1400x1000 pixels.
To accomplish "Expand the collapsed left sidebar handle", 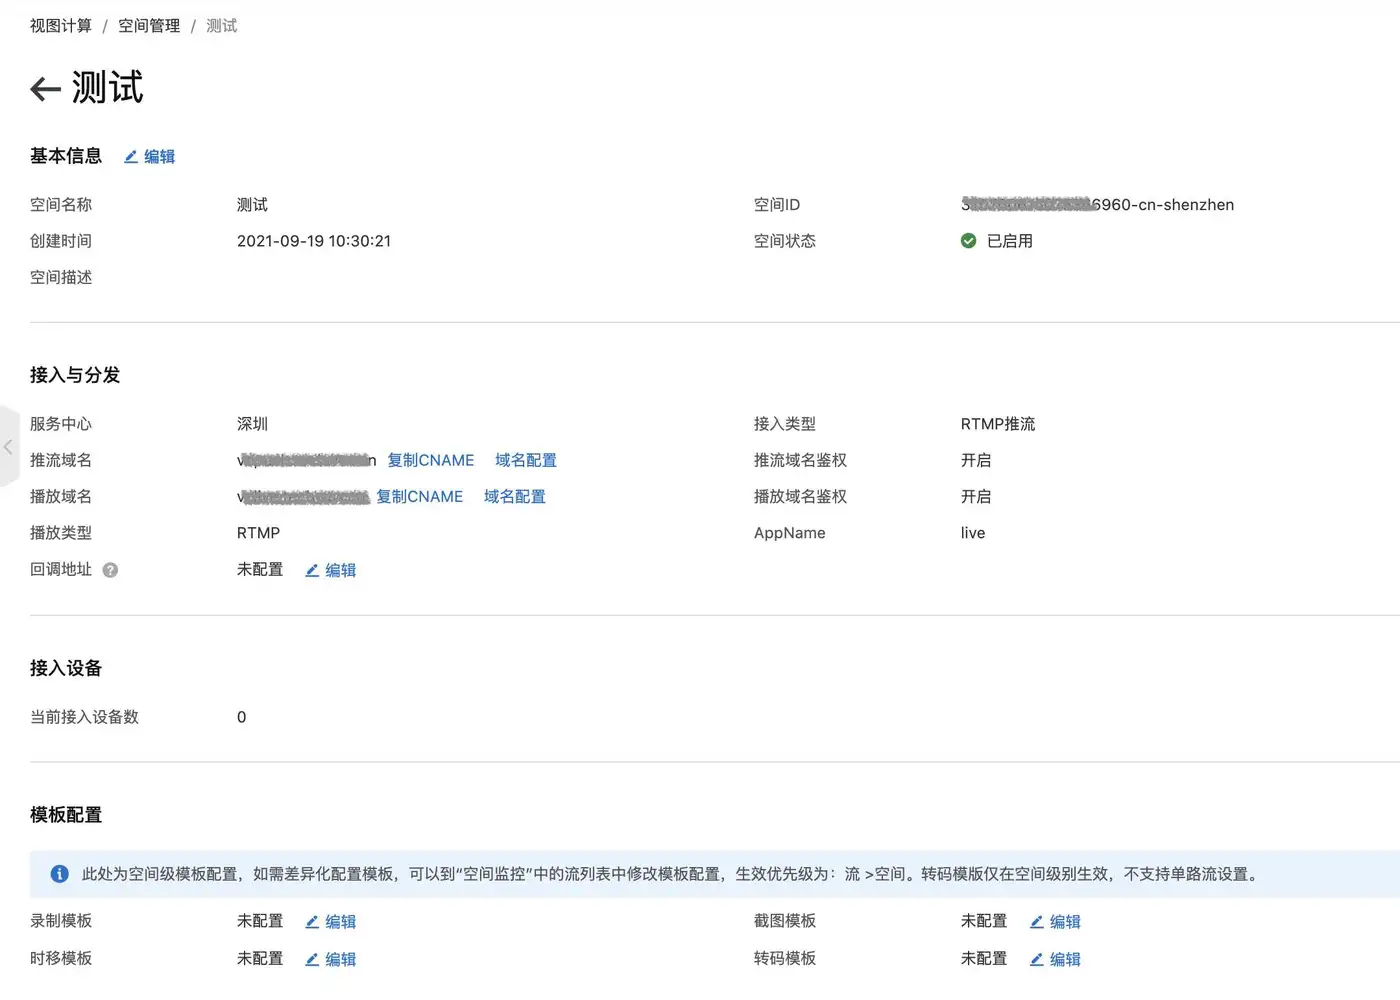I will pyautogui.click(x=8, y=447).
